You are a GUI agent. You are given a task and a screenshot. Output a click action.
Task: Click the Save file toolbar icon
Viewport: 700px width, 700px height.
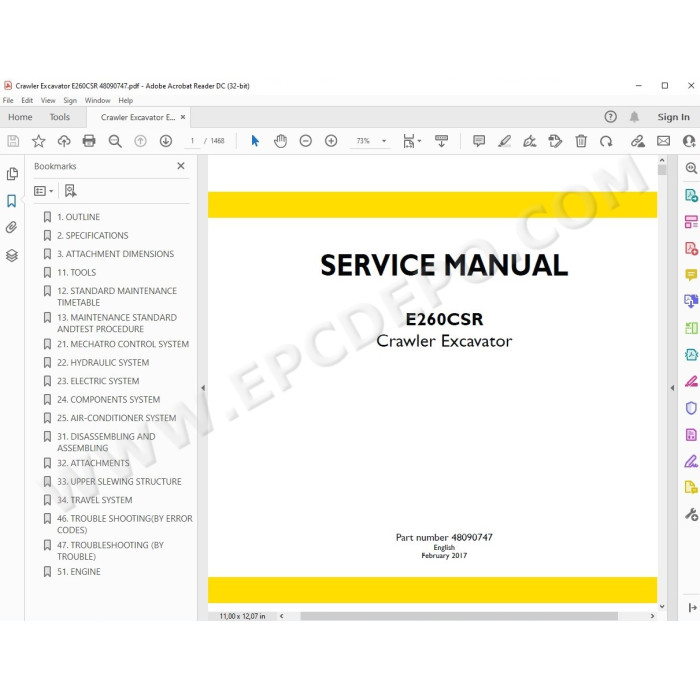point(13,141)
